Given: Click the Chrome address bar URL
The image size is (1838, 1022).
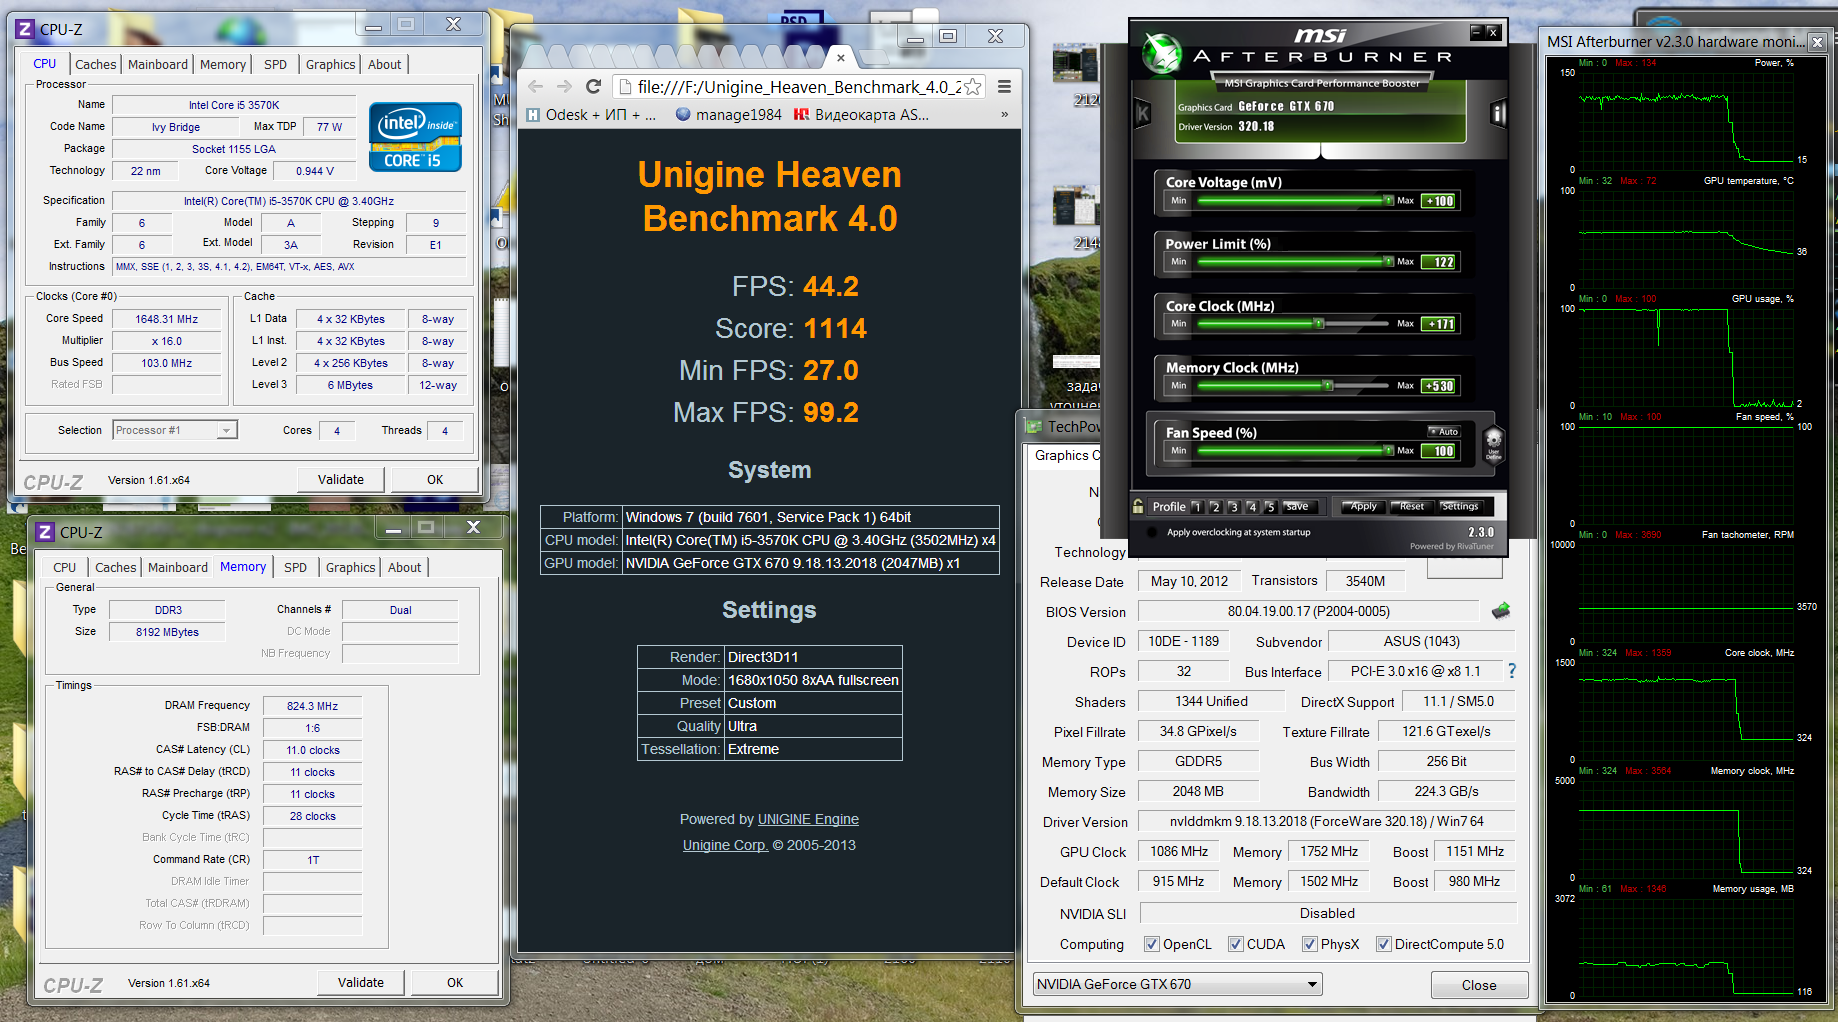Looking at the screenshot, I should (x=799, y=87).
